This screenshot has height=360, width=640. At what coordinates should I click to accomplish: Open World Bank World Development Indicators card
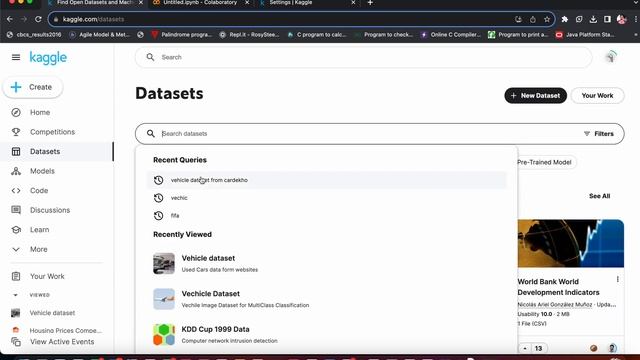(x=558, y=287)
